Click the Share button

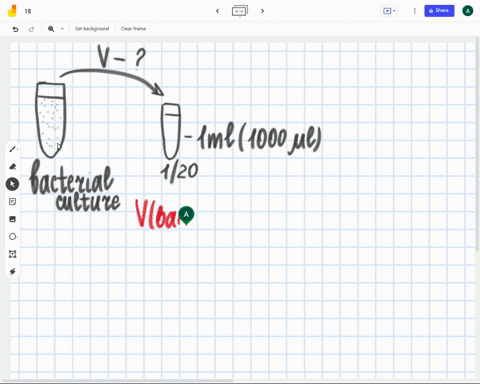click(439, 11)
